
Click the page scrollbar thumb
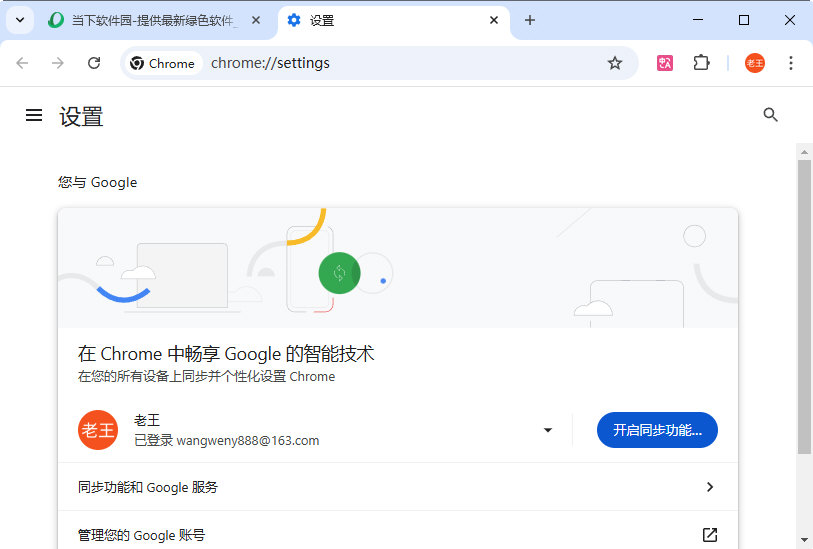pos(804,307)
